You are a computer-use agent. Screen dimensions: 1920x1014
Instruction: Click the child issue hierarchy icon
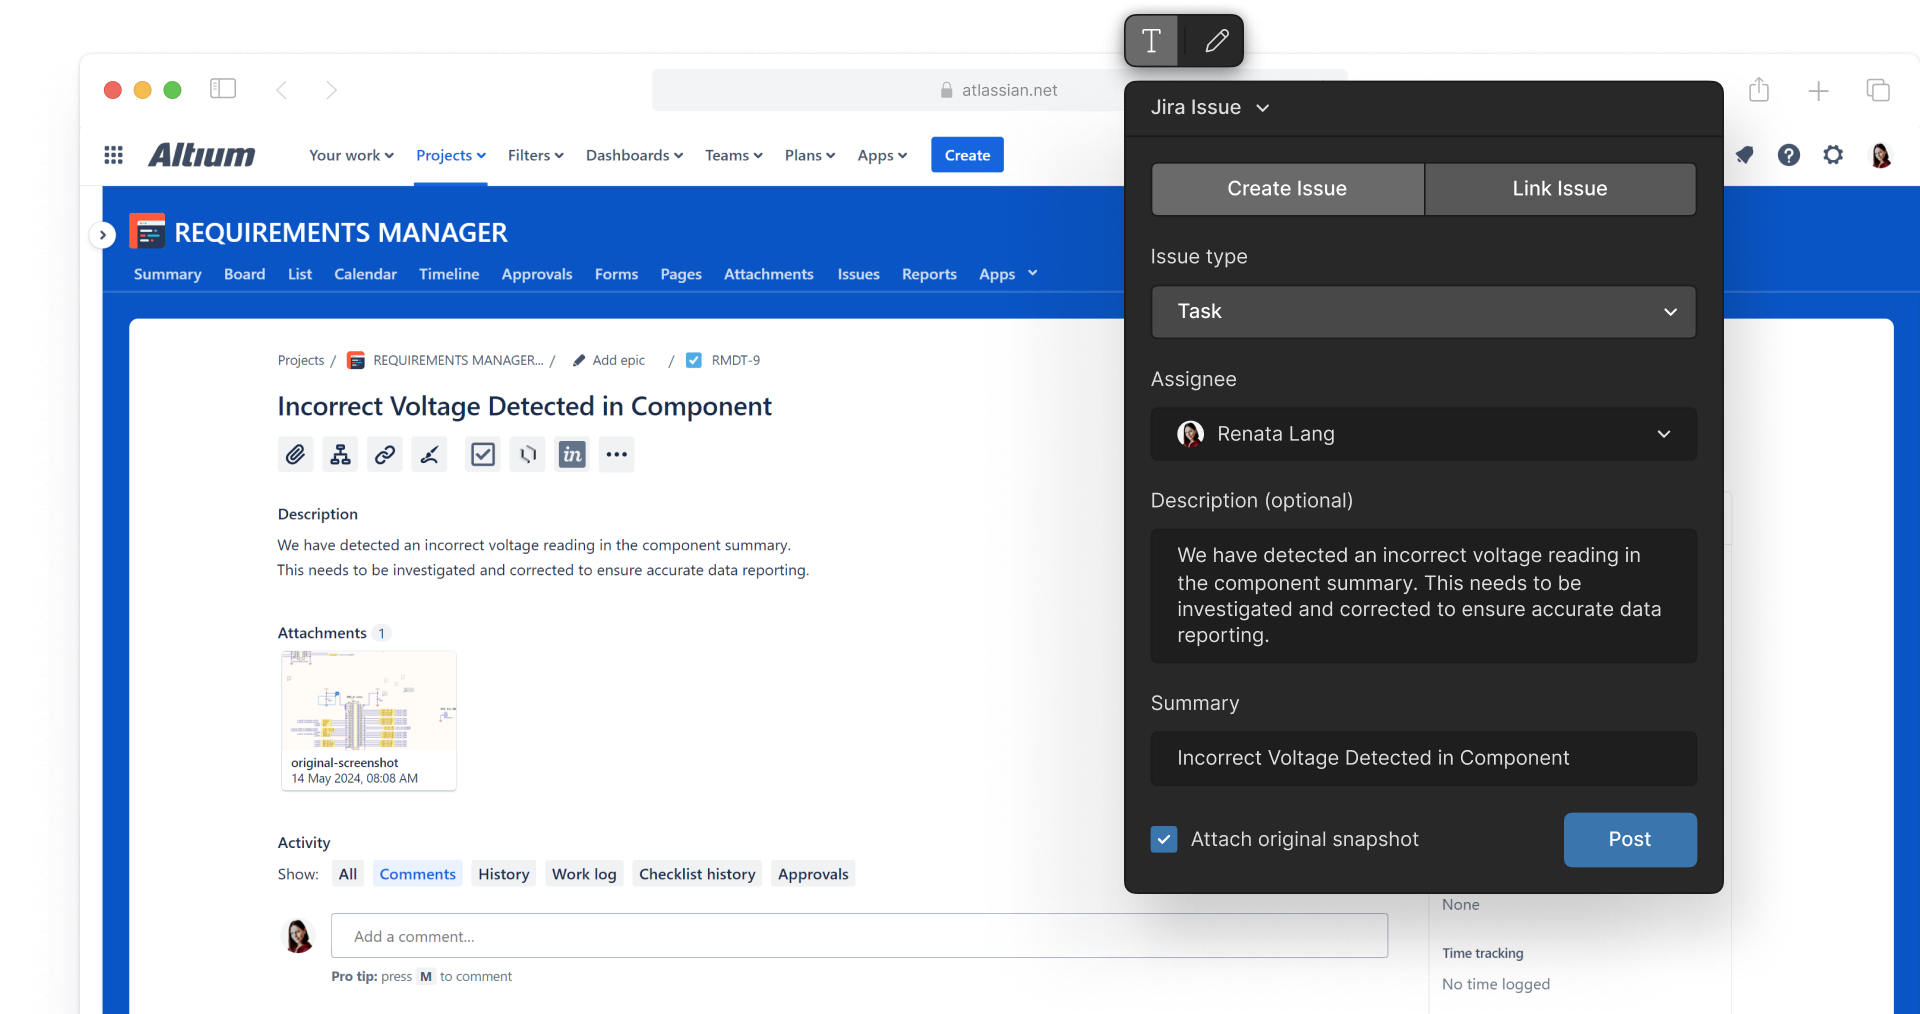340,455
